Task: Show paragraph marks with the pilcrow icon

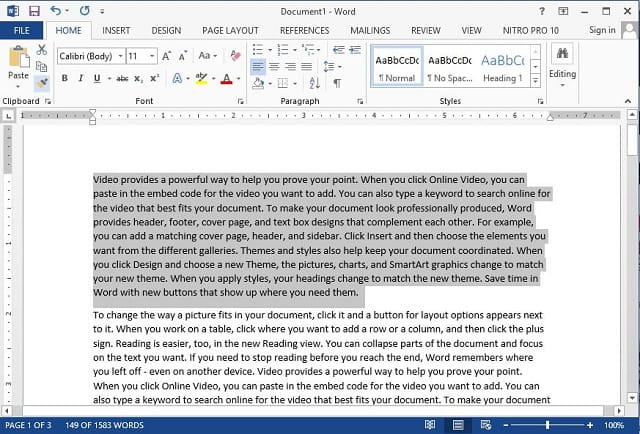Action: [x=337, y=83]
